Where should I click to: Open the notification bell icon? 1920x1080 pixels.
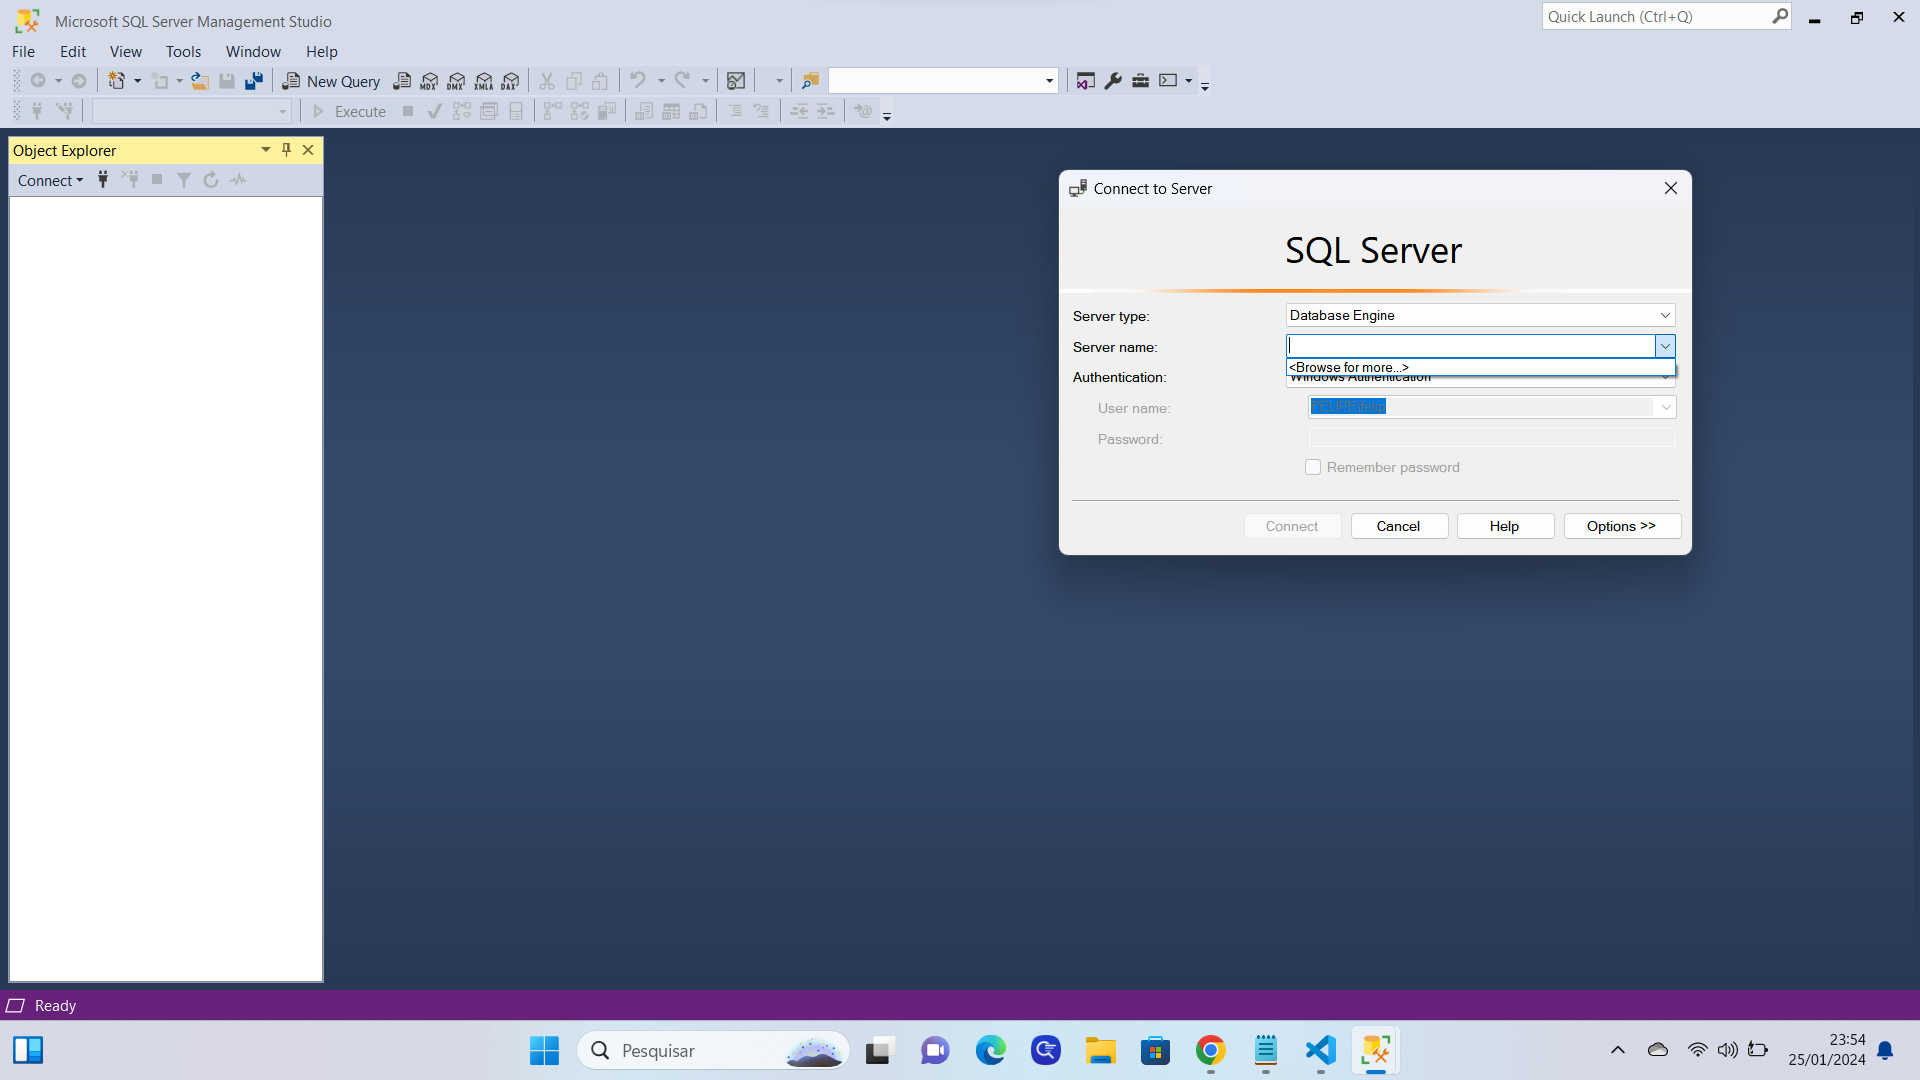point(1885,1050)
